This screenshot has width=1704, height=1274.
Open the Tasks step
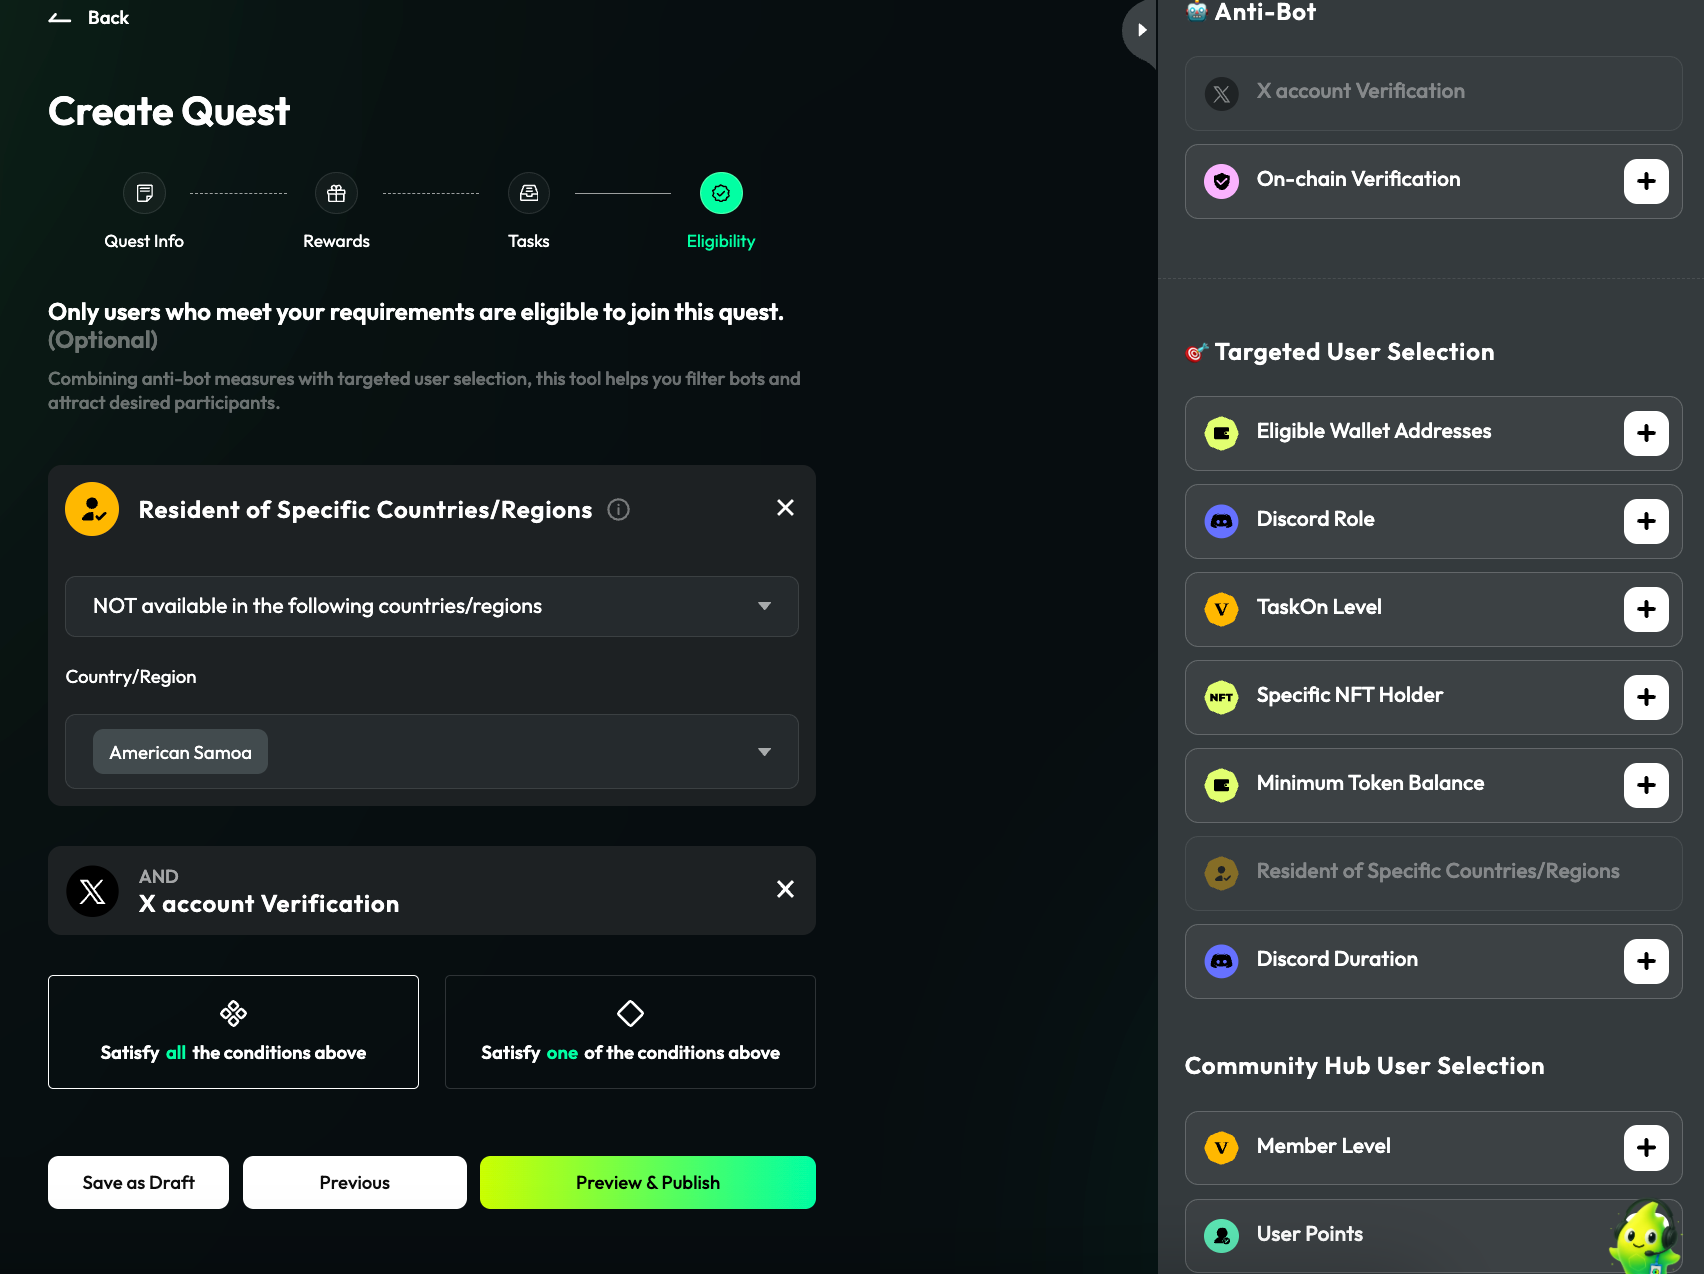pos(528,194)
